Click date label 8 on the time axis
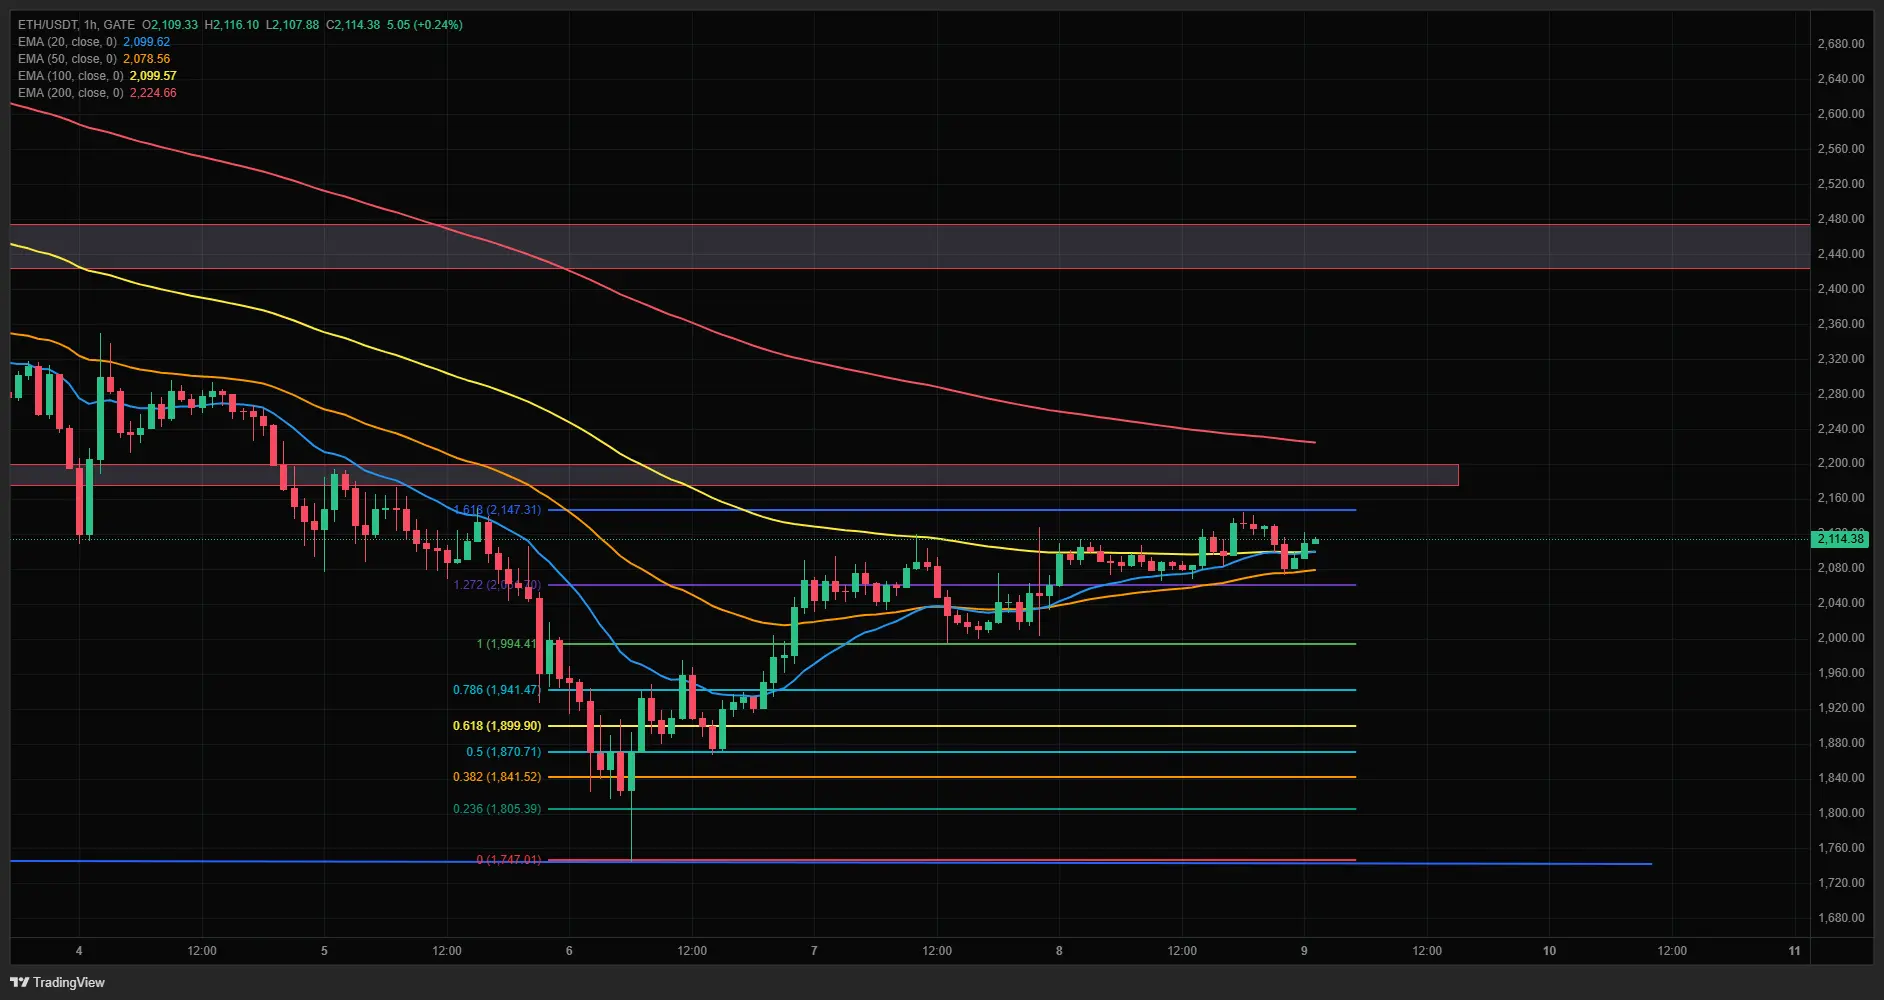Screen dimensions: 1884x1000 click(x=1059, y=951)
